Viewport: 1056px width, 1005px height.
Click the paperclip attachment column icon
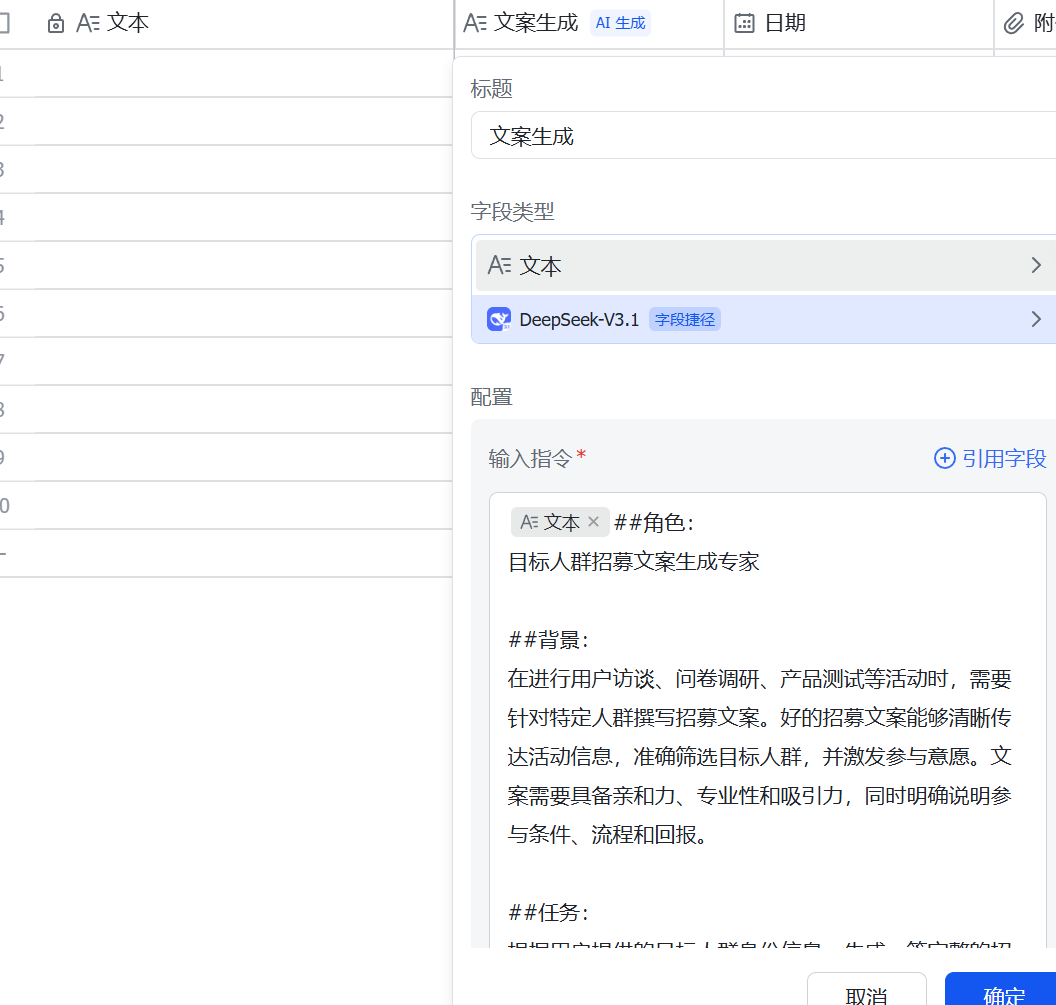click(1014, 23)
